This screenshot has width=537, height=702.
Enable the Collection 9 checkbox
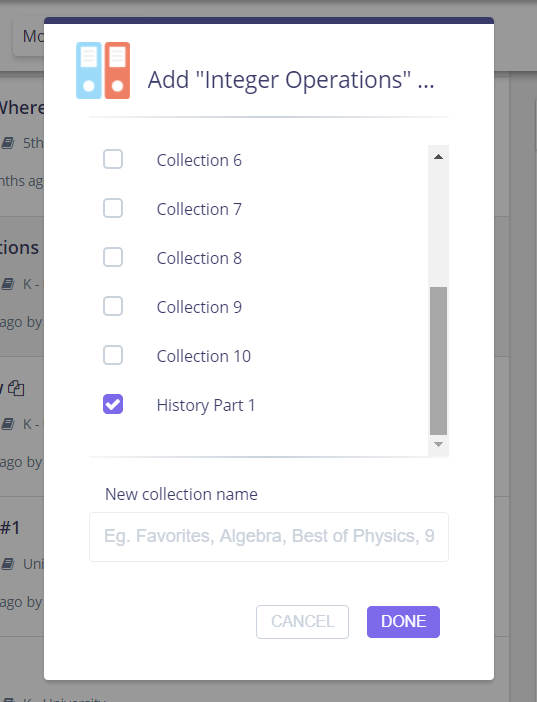tap(113, 306)
